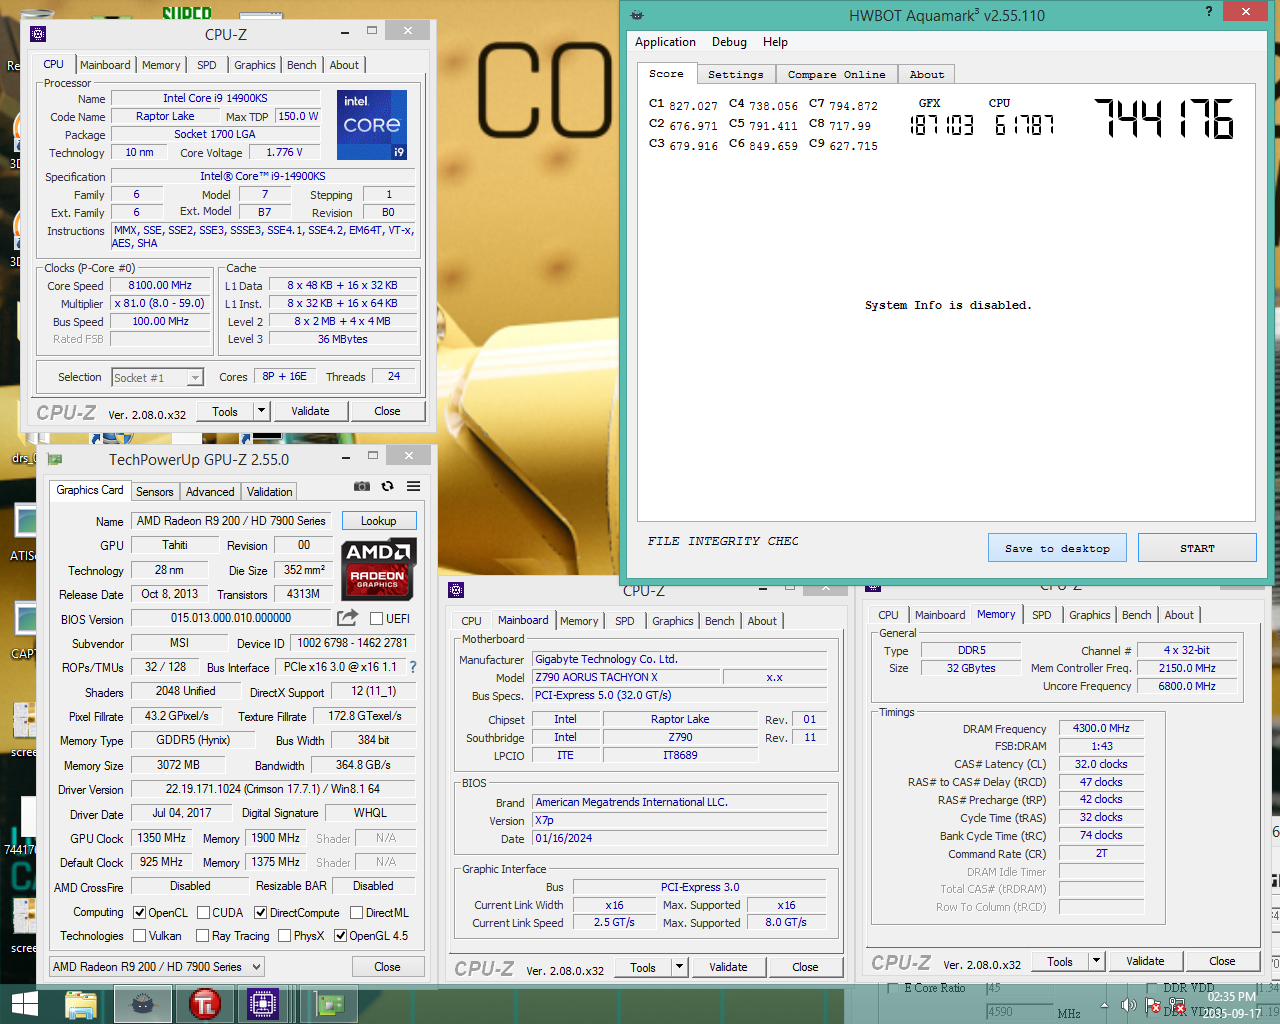Screen dimensions: 1280x1024
Task: Switch to the Compare Online tab
Action: (x=836, y=74)
